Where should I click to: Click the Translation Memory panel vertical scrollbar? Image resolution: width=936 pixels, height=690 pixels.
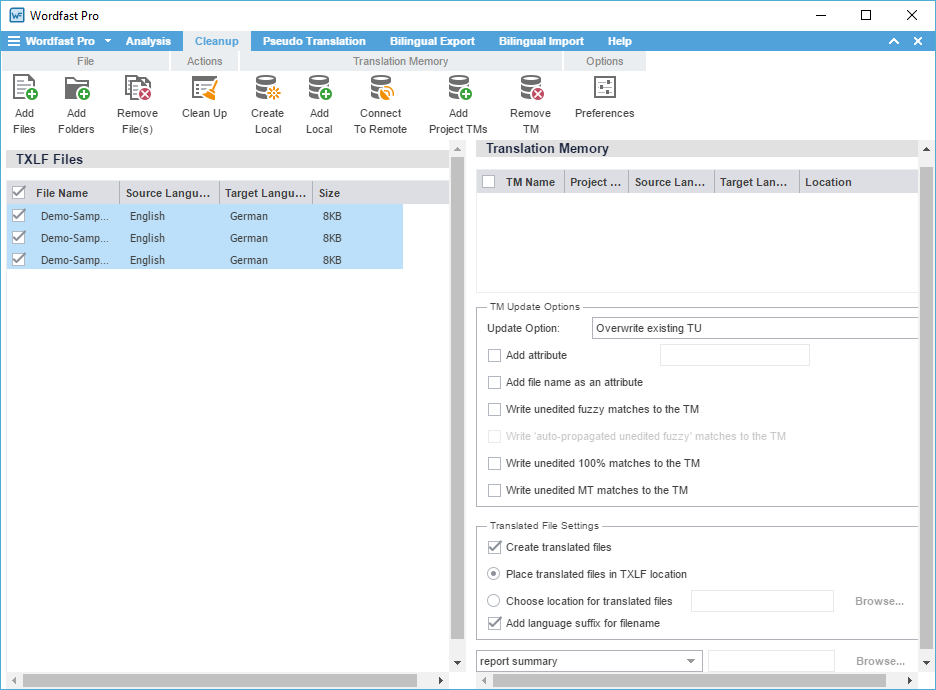[x=926, y=408]
